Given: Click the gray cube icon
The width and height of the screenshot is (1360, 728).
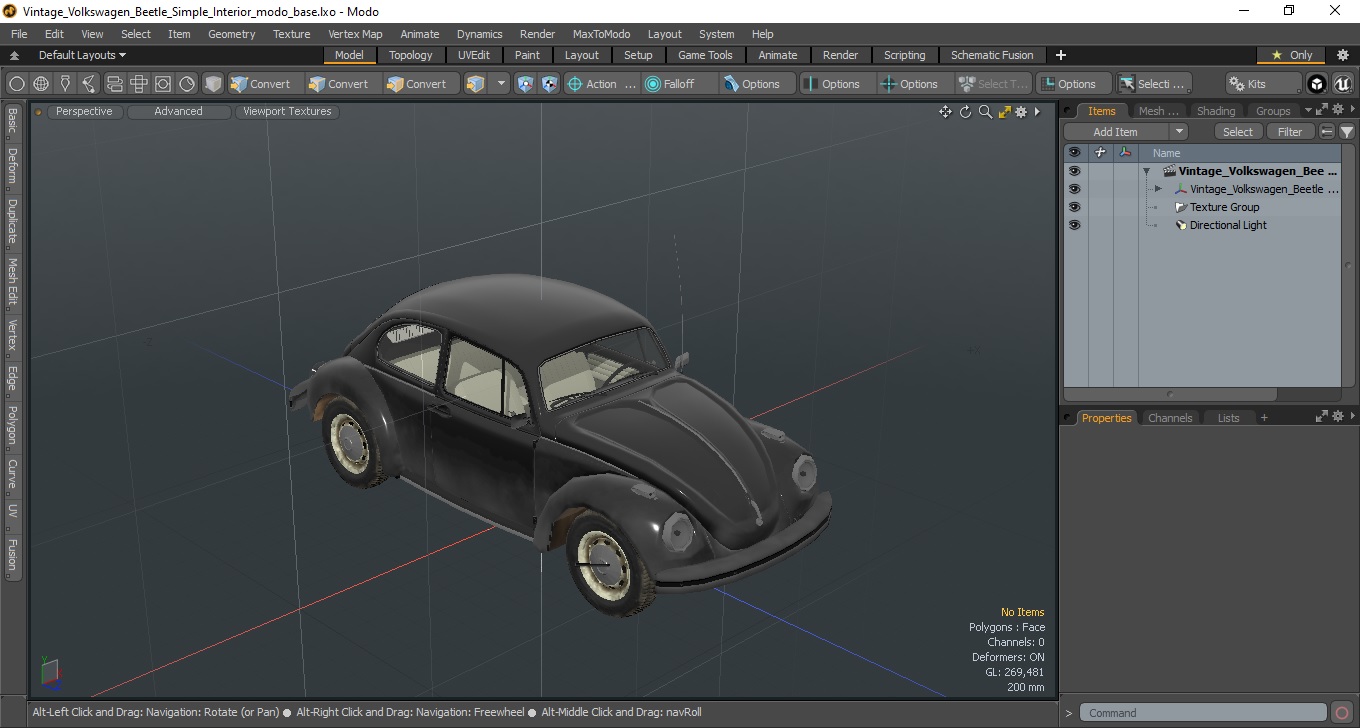Looking at the screenshot, I should (213, 84).
